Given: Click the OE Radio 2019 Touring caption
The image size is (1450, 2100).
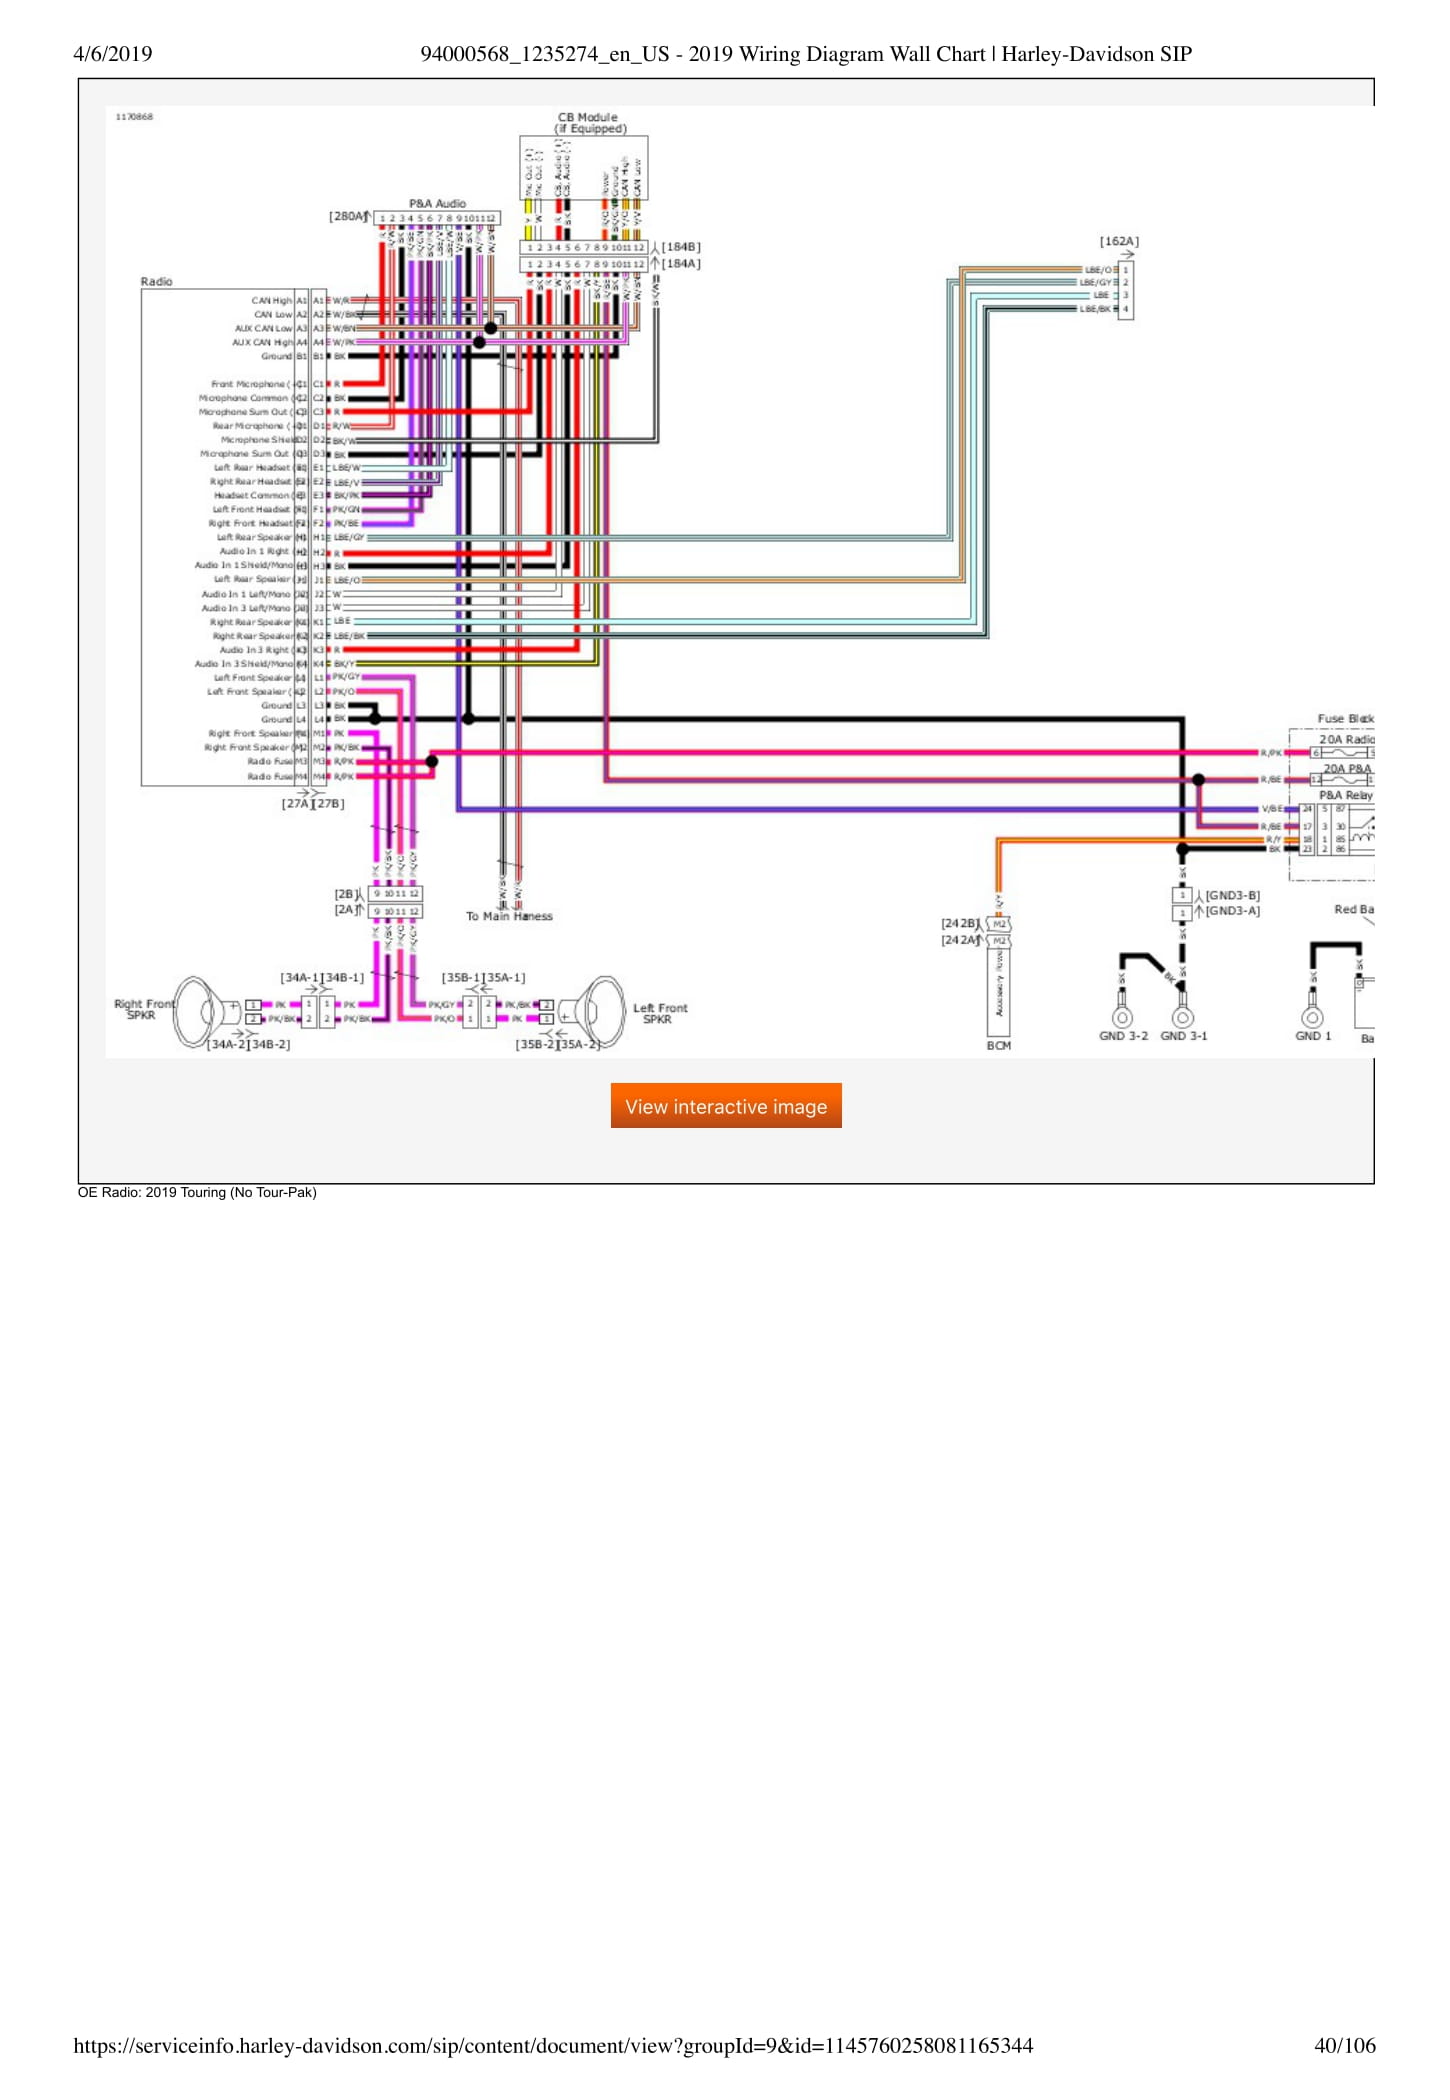Looking at the screenshot, I should (x=197, y=1192).
